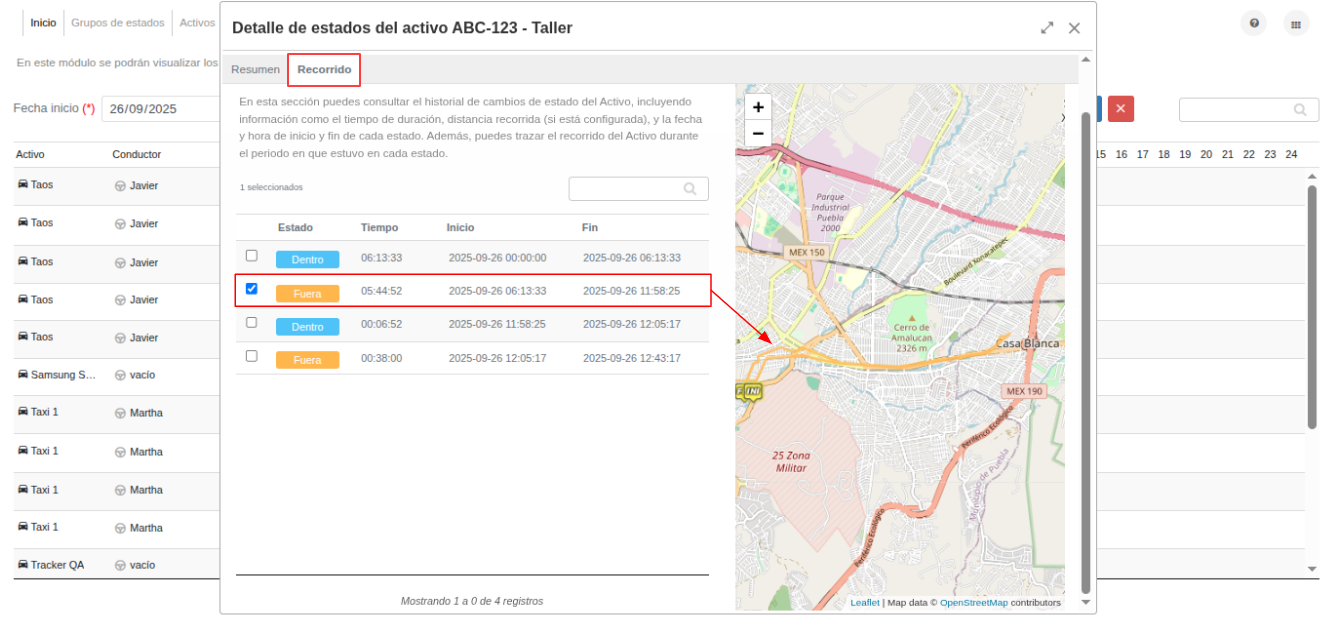This screenshot has height=623, width=1328.
Task: Sort the table by the Inicio column
Action: [x=460, y=228]
